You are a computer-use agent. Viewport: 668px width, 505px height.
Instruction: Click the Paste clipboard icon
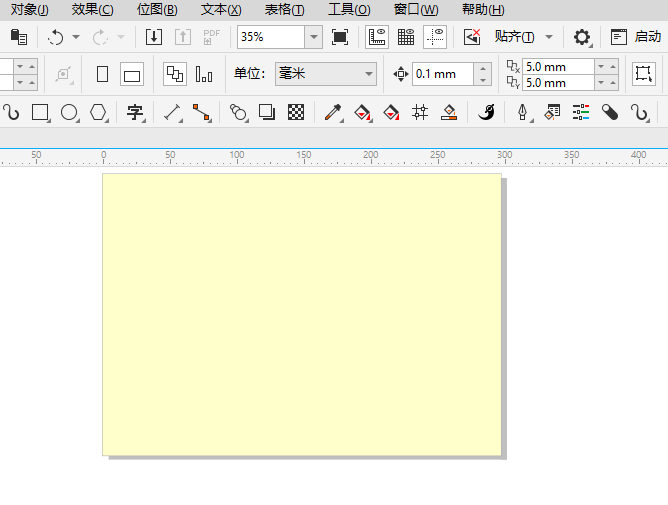point(19,37)
